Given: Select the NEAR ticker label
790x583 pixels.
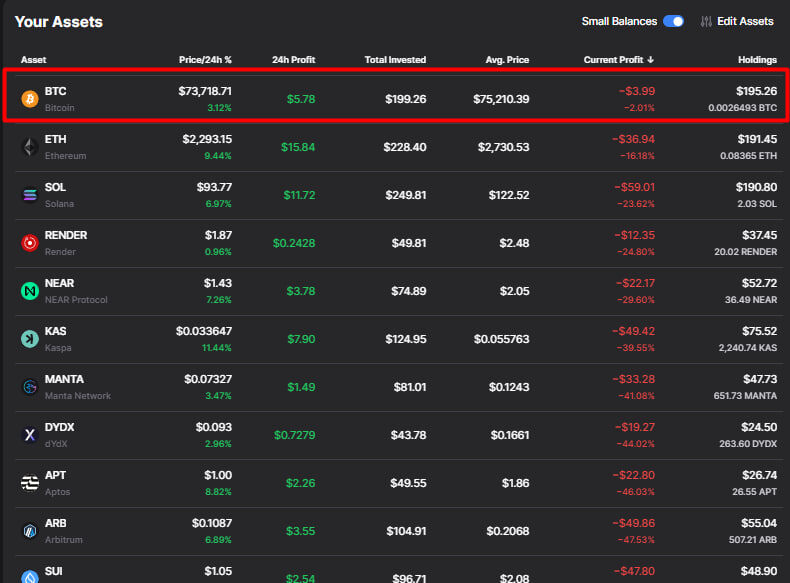Looking at the screenshot, I should pos(59,283).
